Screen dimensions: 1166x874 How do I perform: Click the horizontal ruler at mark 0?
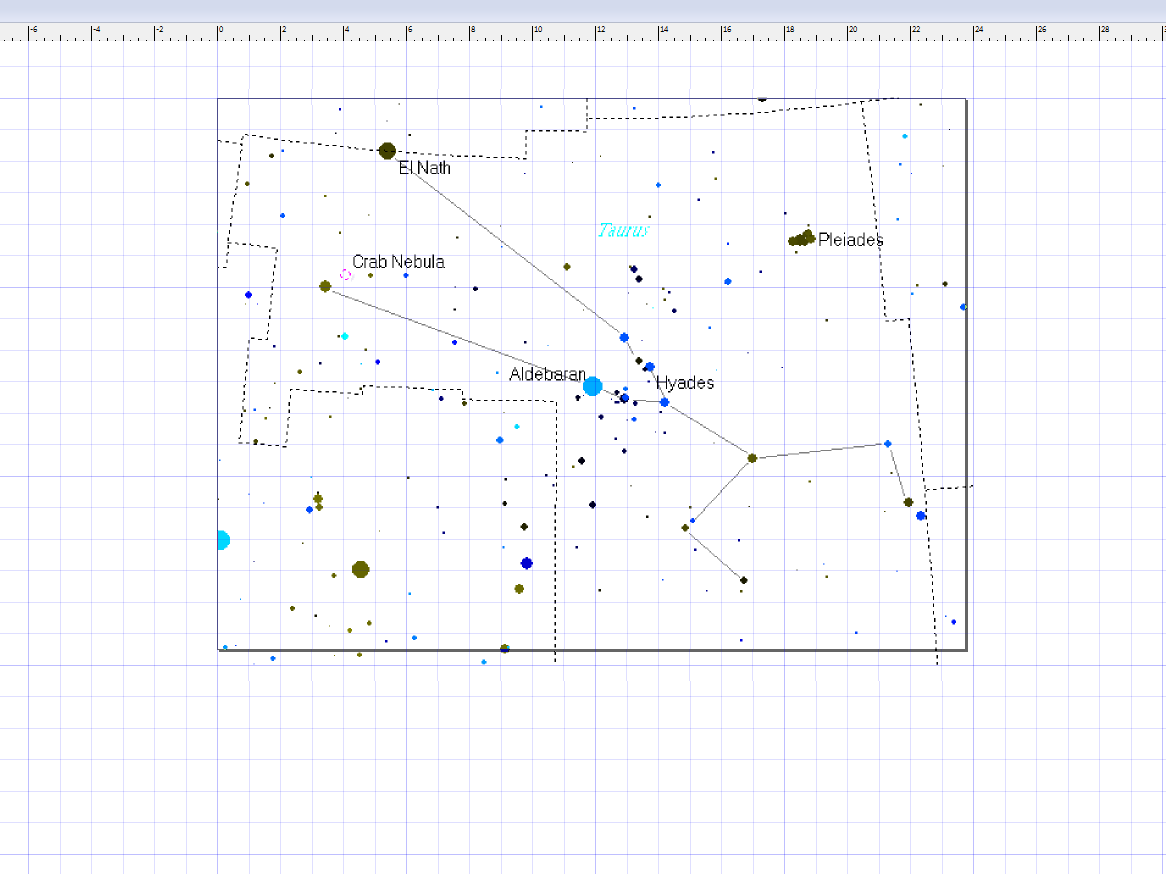(x=219, y=33)
